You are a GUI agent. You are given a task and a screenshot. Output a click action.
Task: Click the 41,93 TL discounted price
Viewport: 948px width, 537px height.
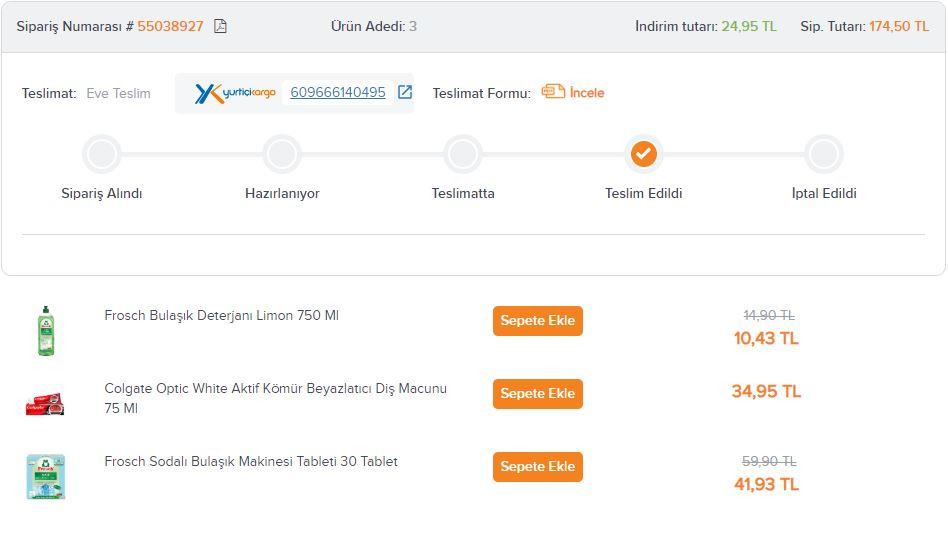tap(766, 484)
